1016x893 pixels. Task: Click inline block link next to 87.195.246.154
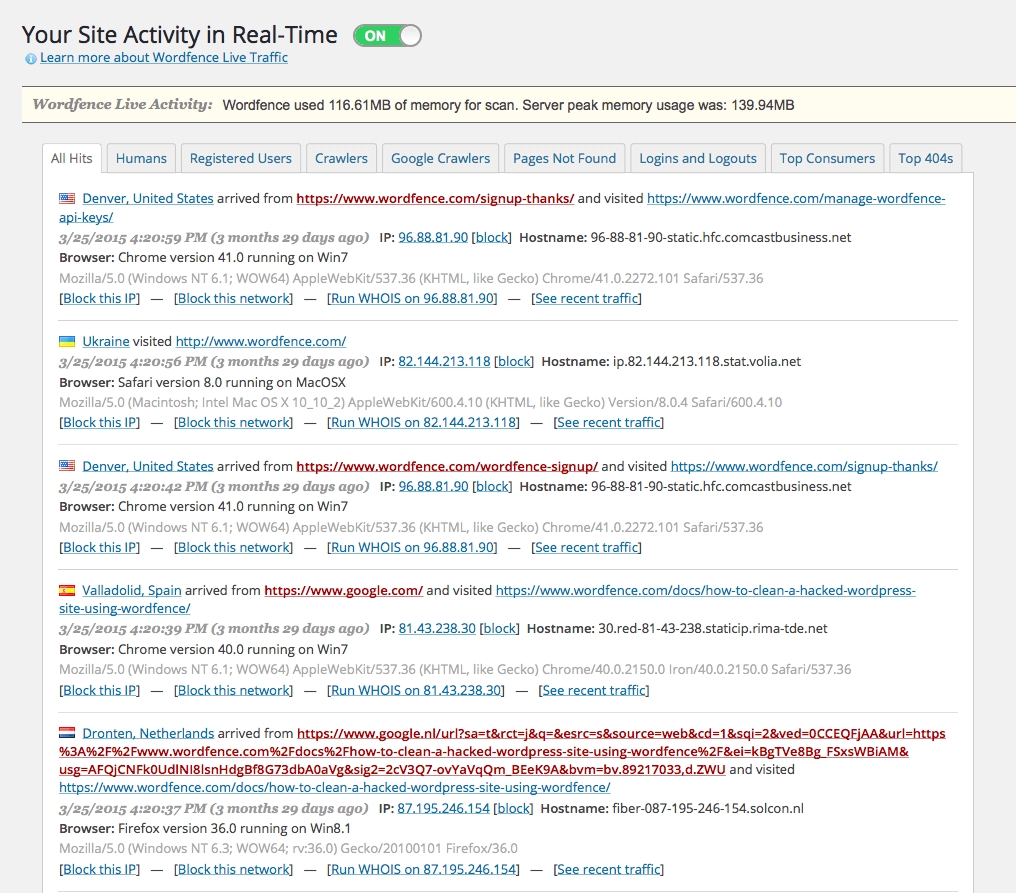click(x=513, y=809)
